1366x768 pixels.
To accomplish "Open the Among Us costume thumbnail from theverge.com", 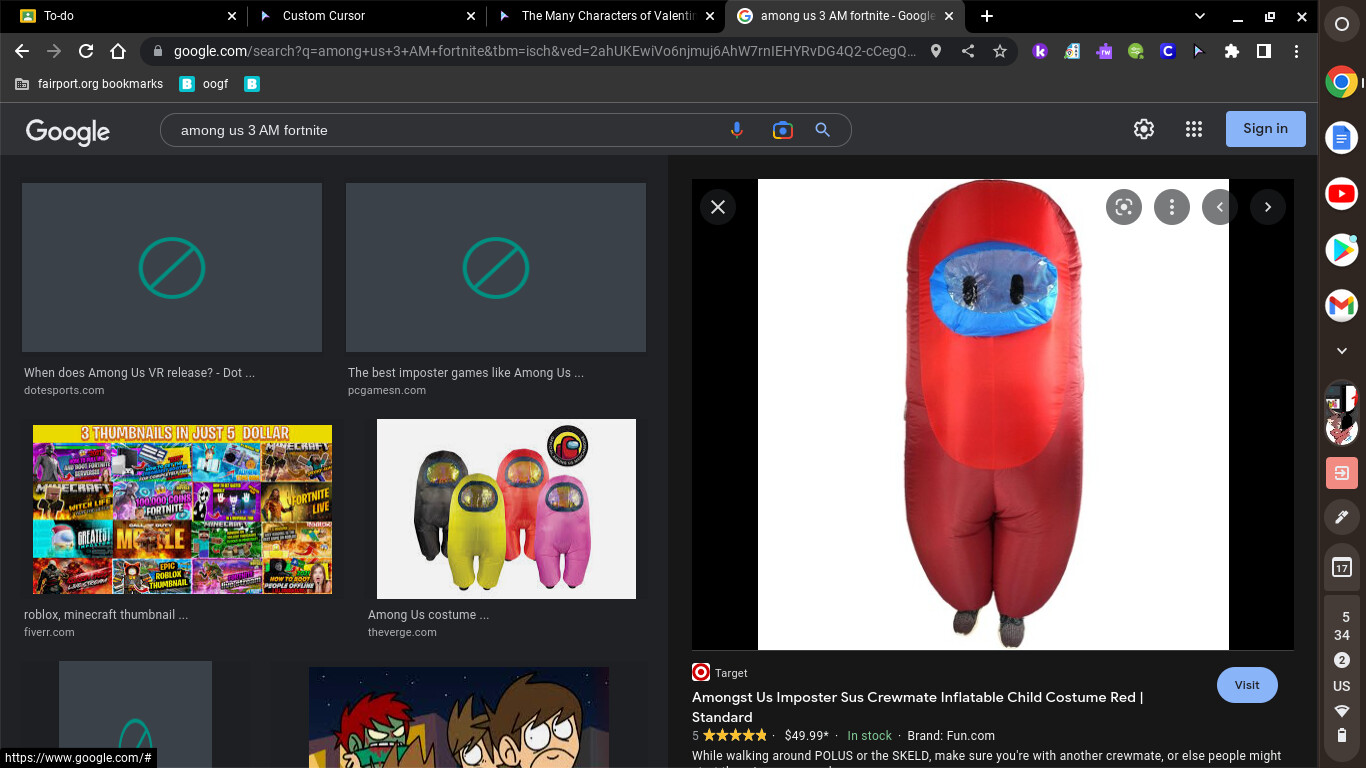I will pyautogui.click(x=506, y=508).
